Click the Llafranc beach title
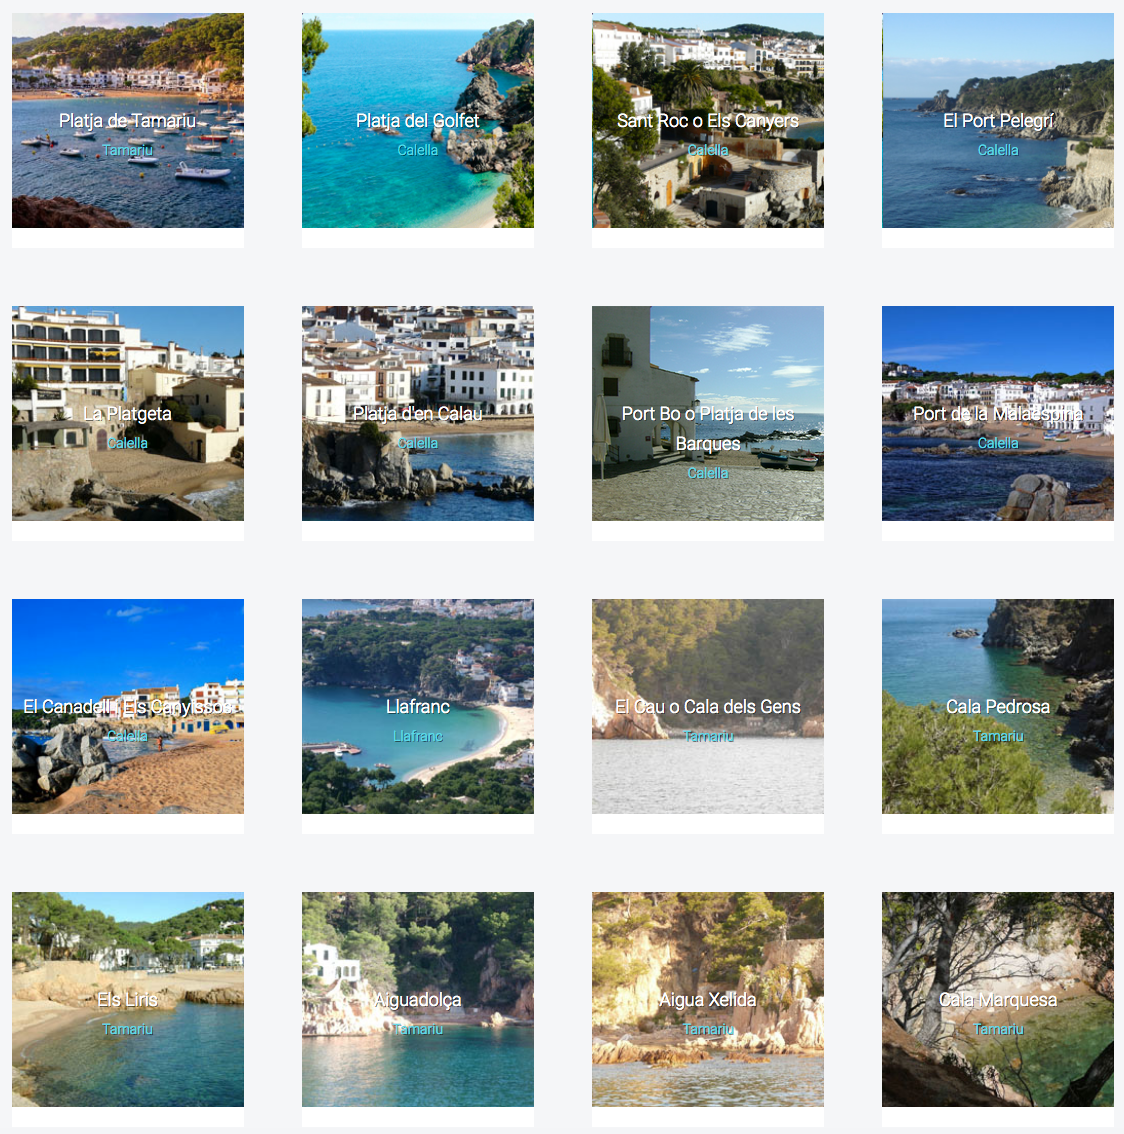 pyautogui.click(x=418, y=707)
